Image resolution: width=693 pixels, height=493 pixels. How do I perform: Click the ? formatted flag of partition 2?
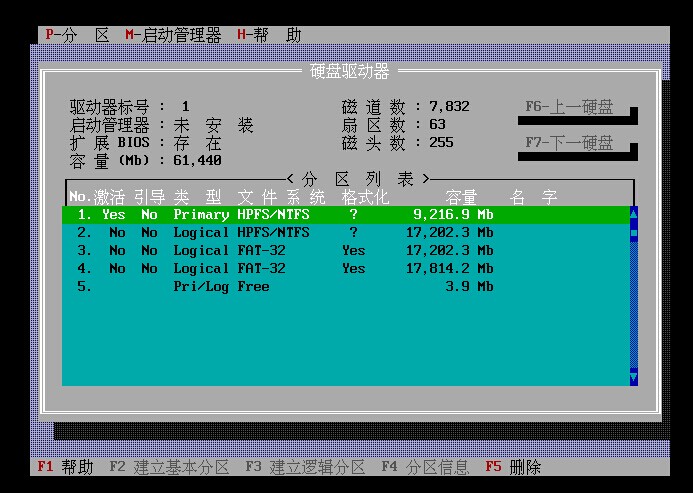coord(354,233)
